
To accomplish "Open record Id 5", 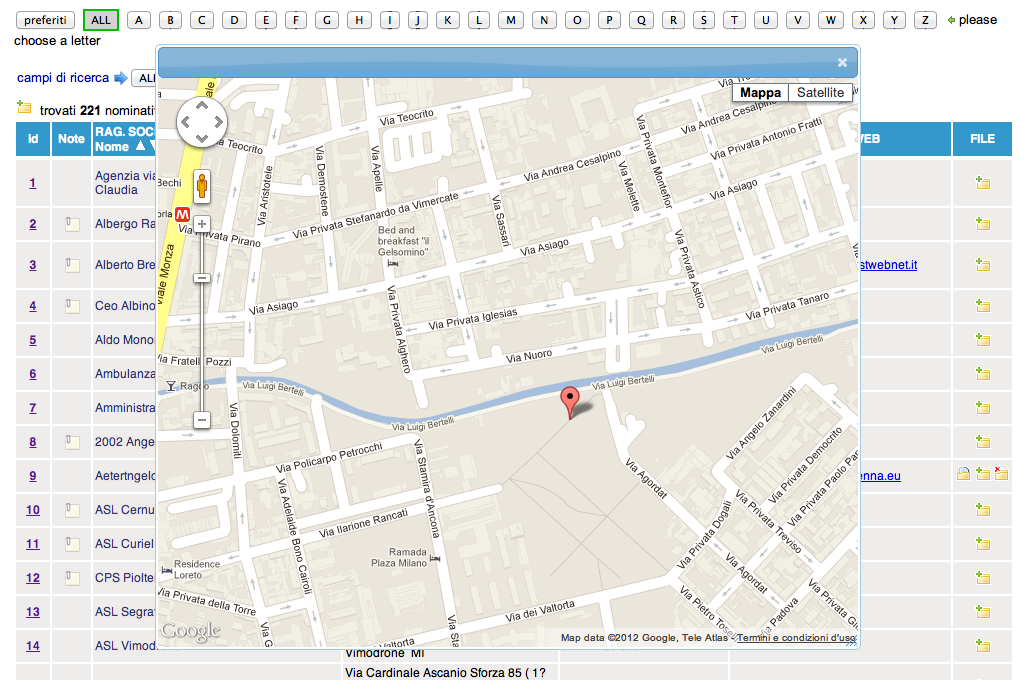I will pos(33,340).
